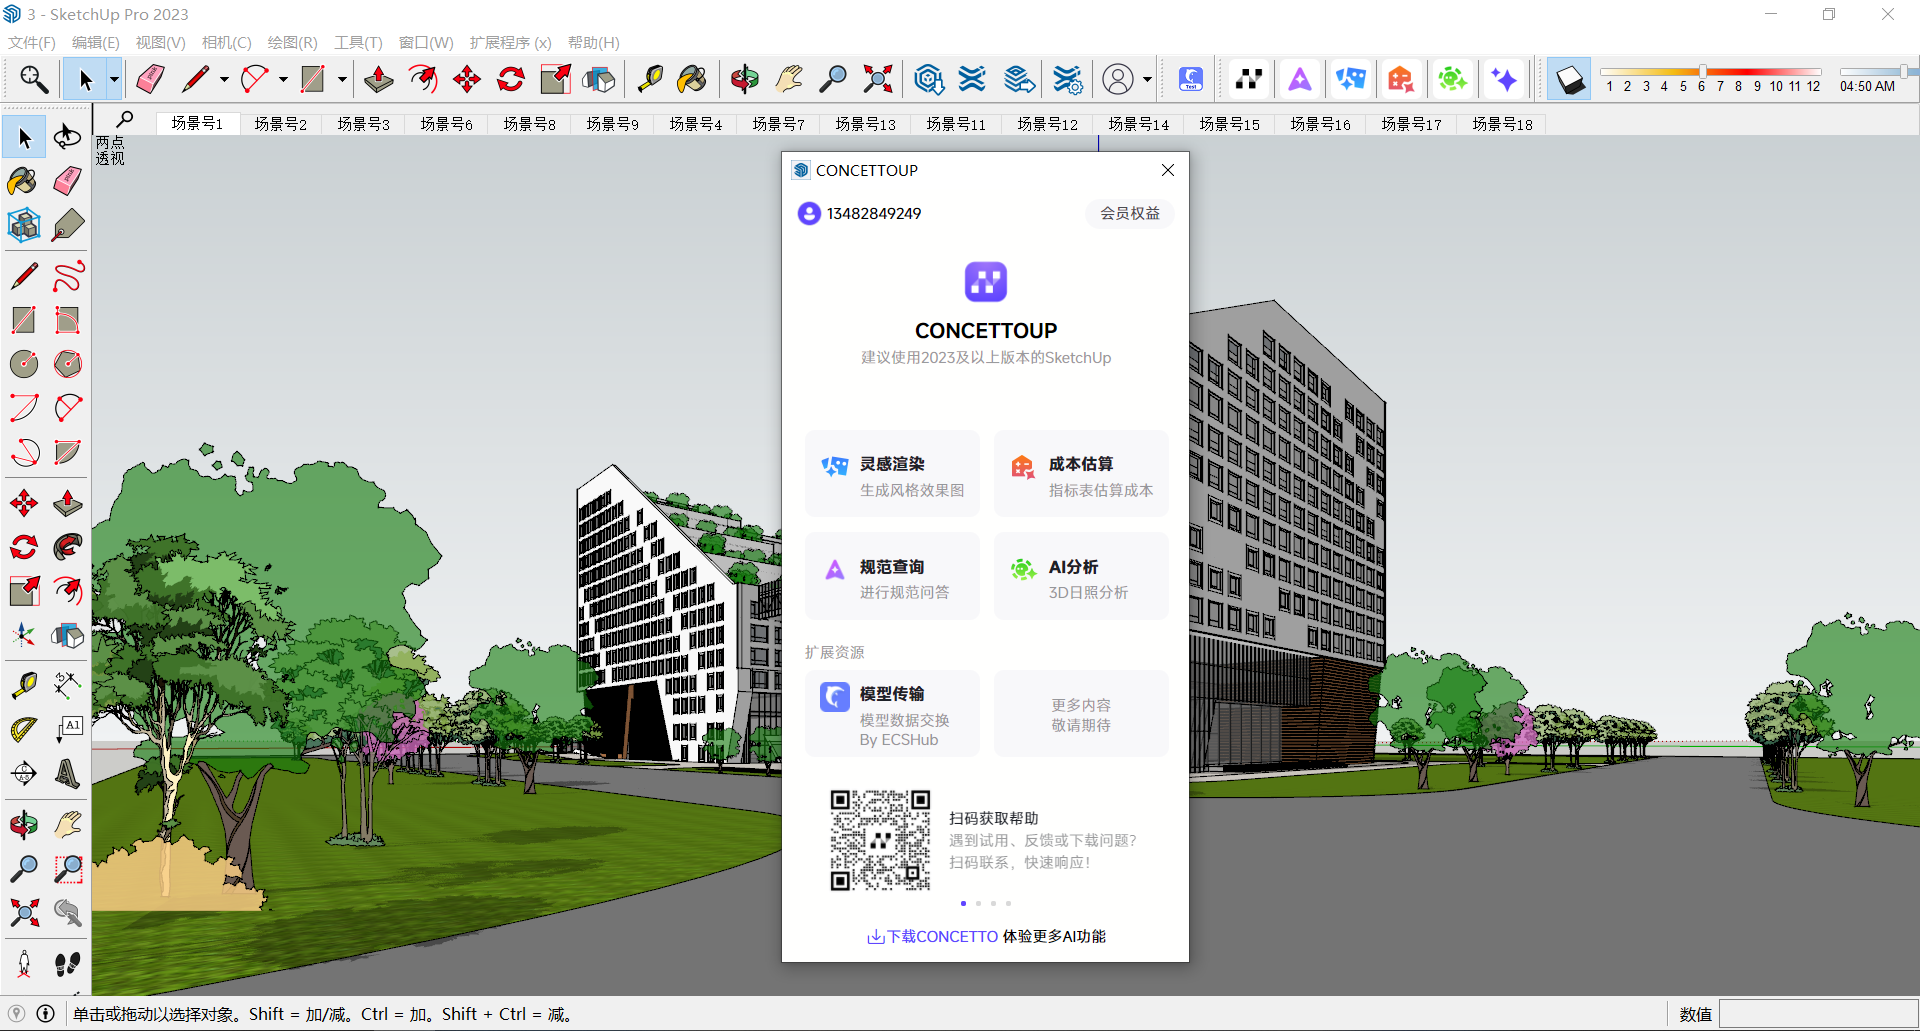Open the 相机(C) camera menu
Screen dimensions: 1920x1031
[x=226, y=42]
